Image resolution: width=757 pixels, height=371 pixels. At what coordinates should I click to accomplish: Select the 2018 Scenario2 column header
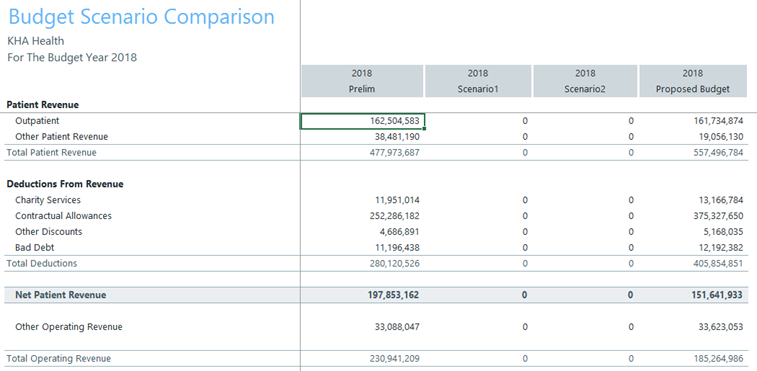585,81
